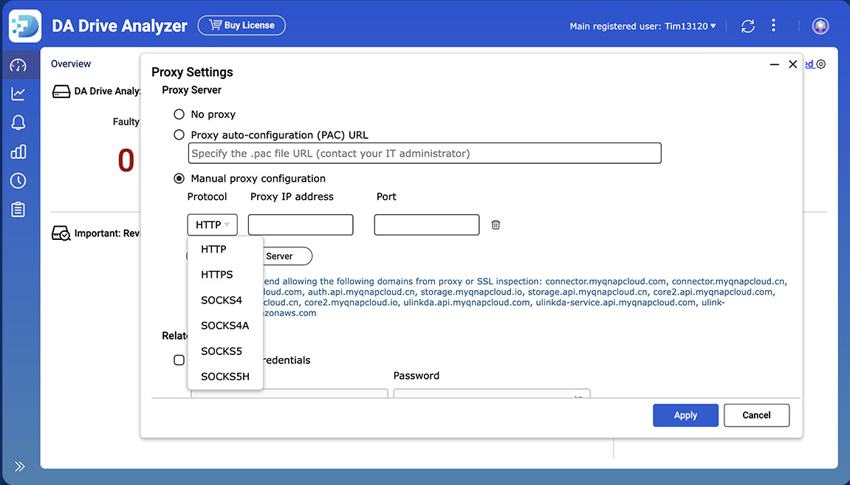Open the Overview dashboard sidebar icon

click(x=18, y=66)
